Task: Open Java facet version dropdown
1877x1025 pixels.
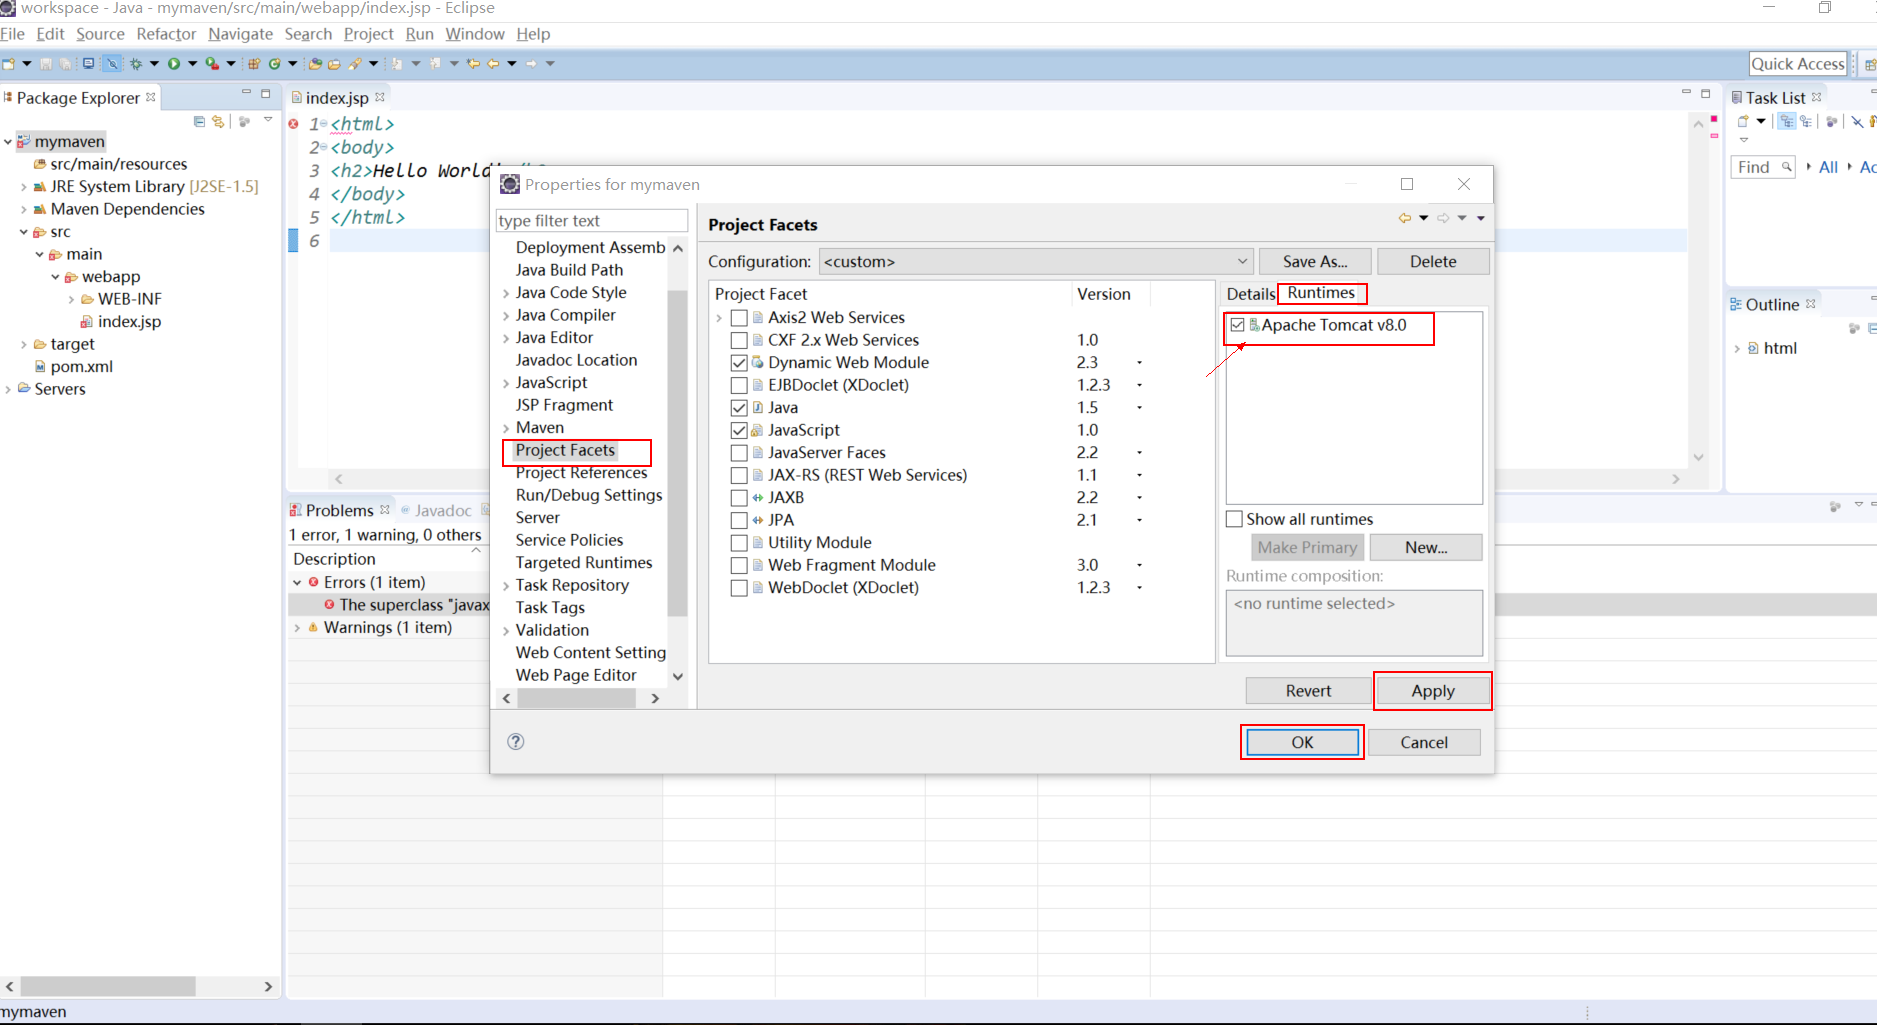Action: [1139, 408]
